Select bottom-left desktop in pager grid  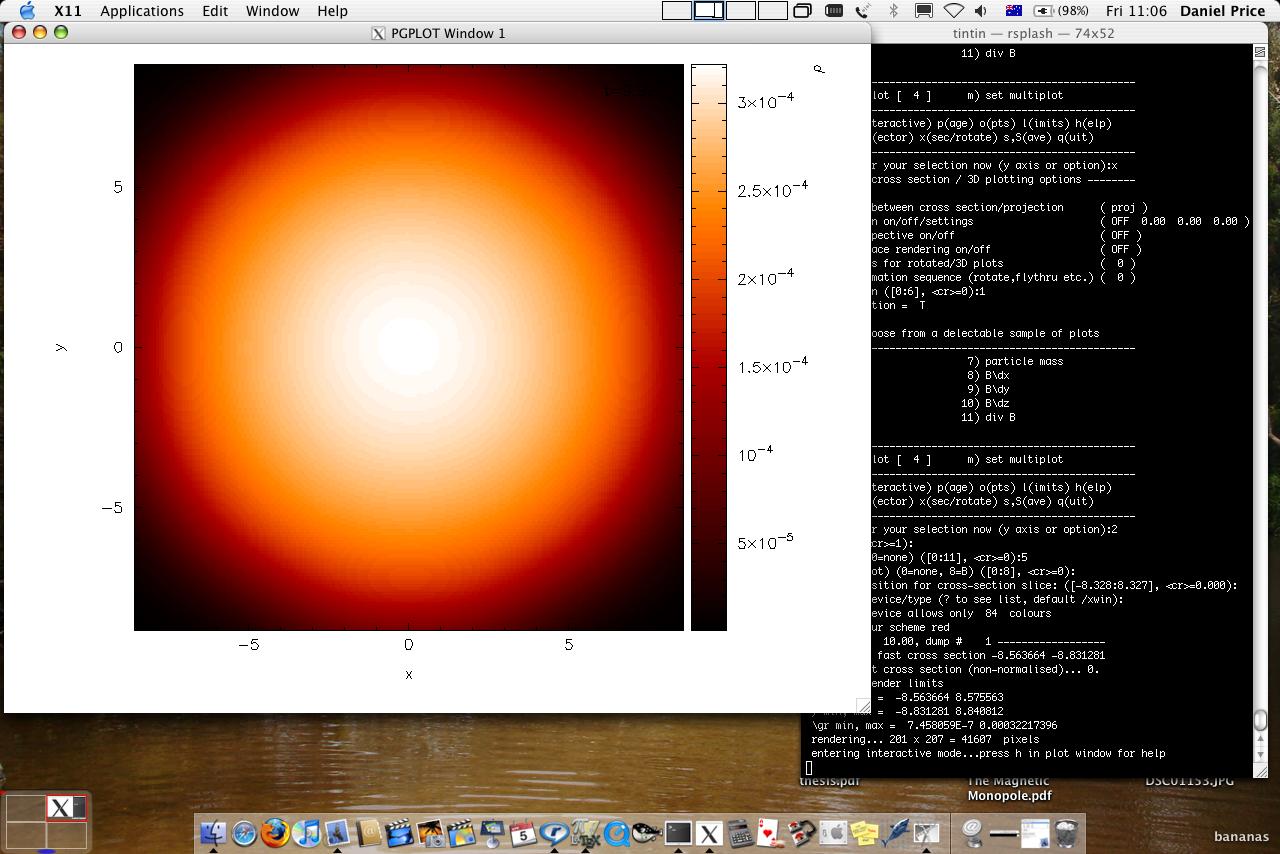(25, 834)
